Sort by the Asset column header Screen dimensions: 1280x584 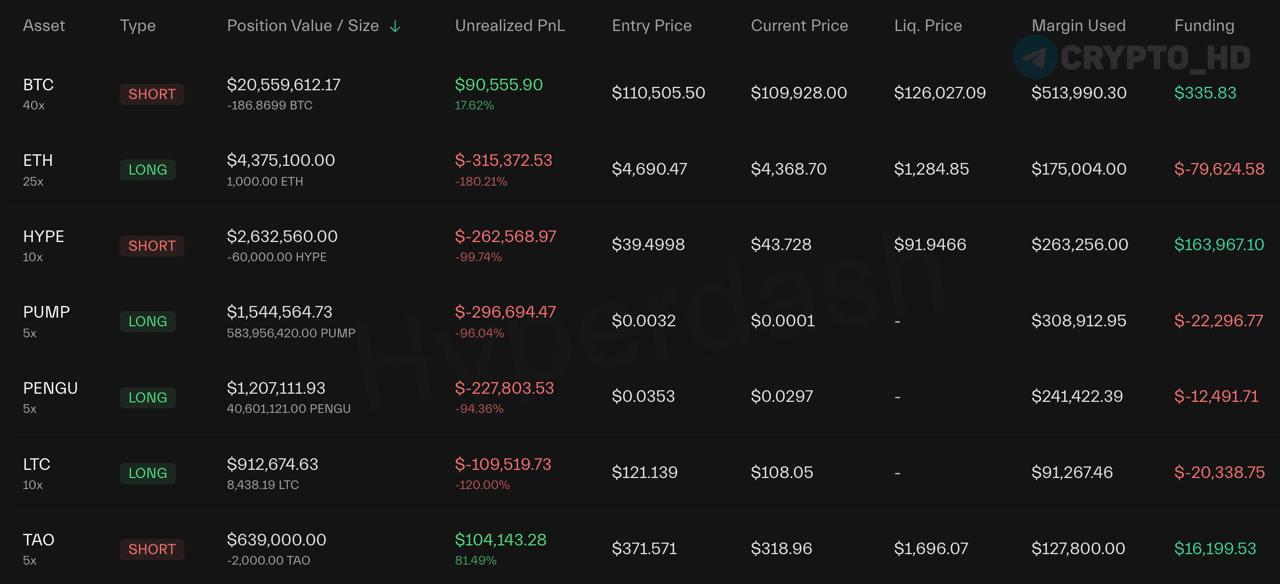pos(44,26)
